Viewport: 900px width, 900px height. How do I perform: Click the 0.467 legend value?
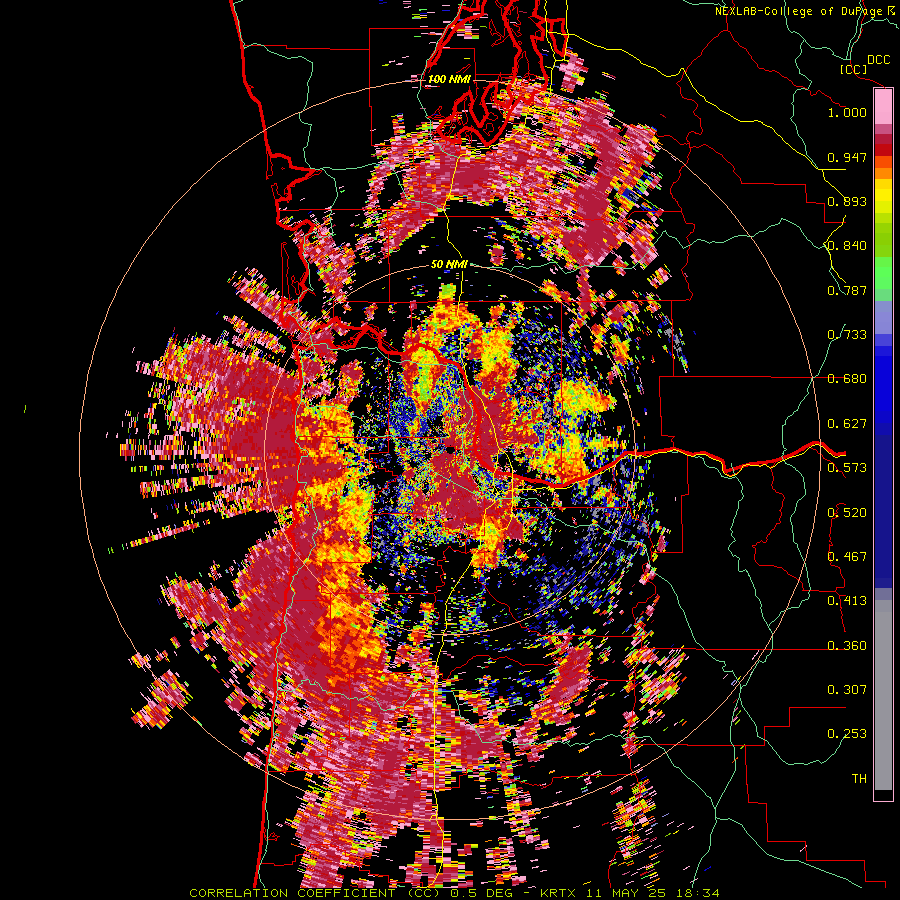(x=847, y=557)
